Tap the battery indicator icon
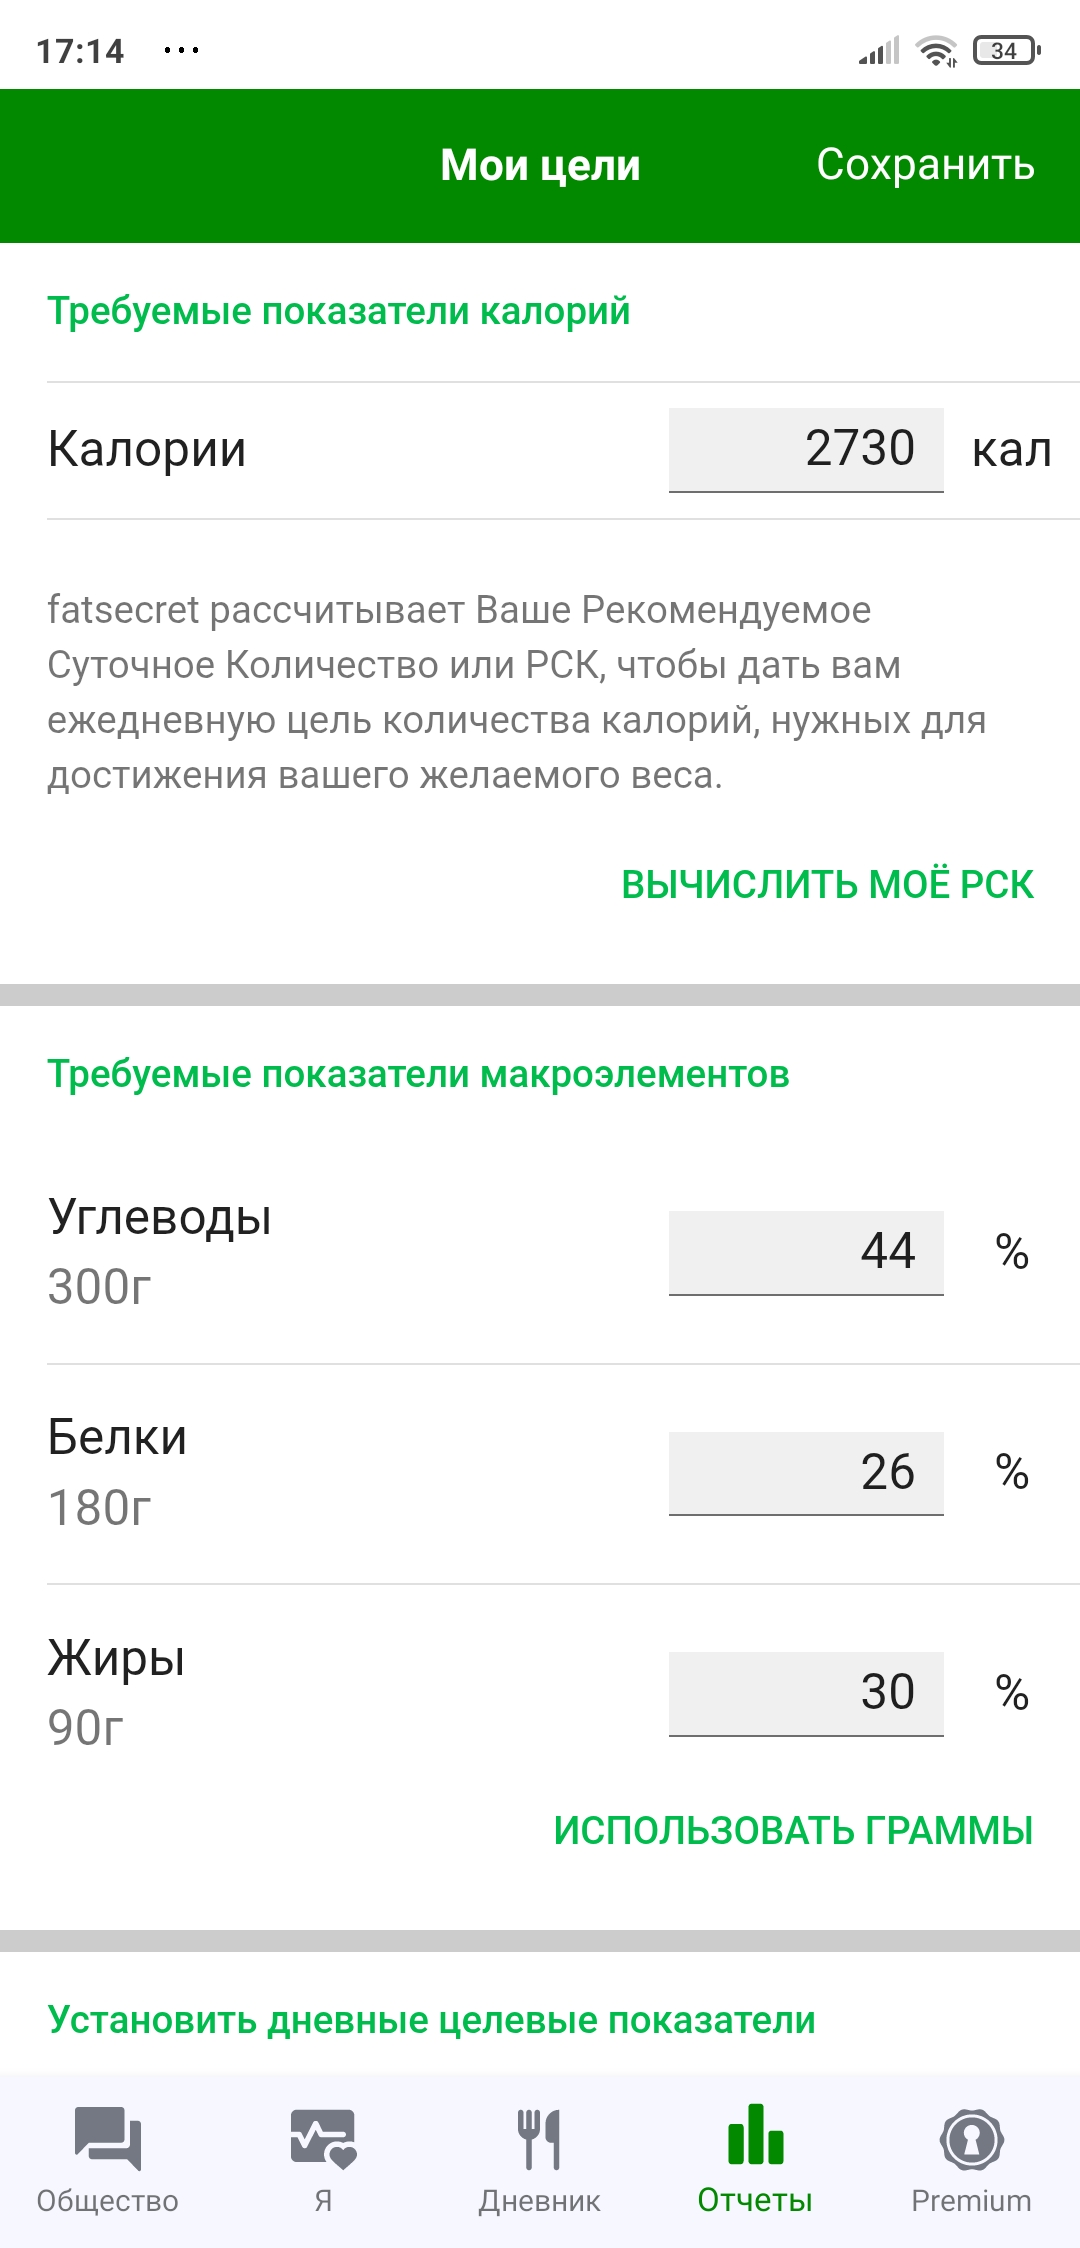1080x2248 pixels. [x=1006, y=50]
